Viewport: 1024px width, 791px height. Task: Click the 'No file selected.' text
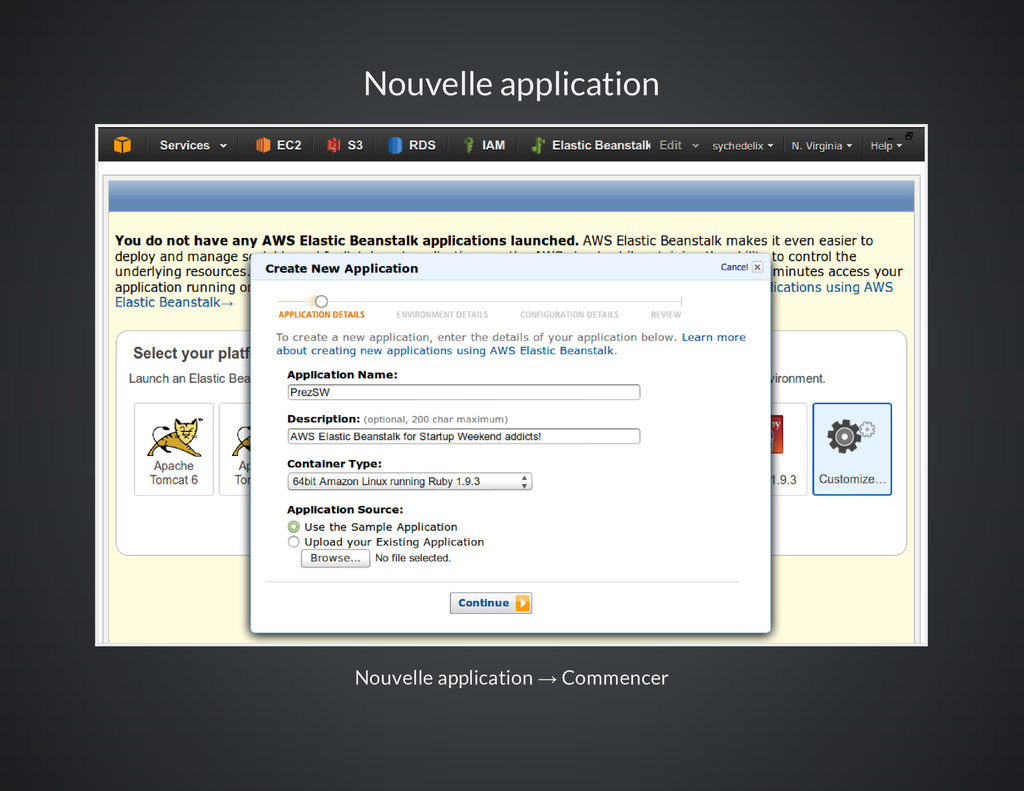coord(413,558)
